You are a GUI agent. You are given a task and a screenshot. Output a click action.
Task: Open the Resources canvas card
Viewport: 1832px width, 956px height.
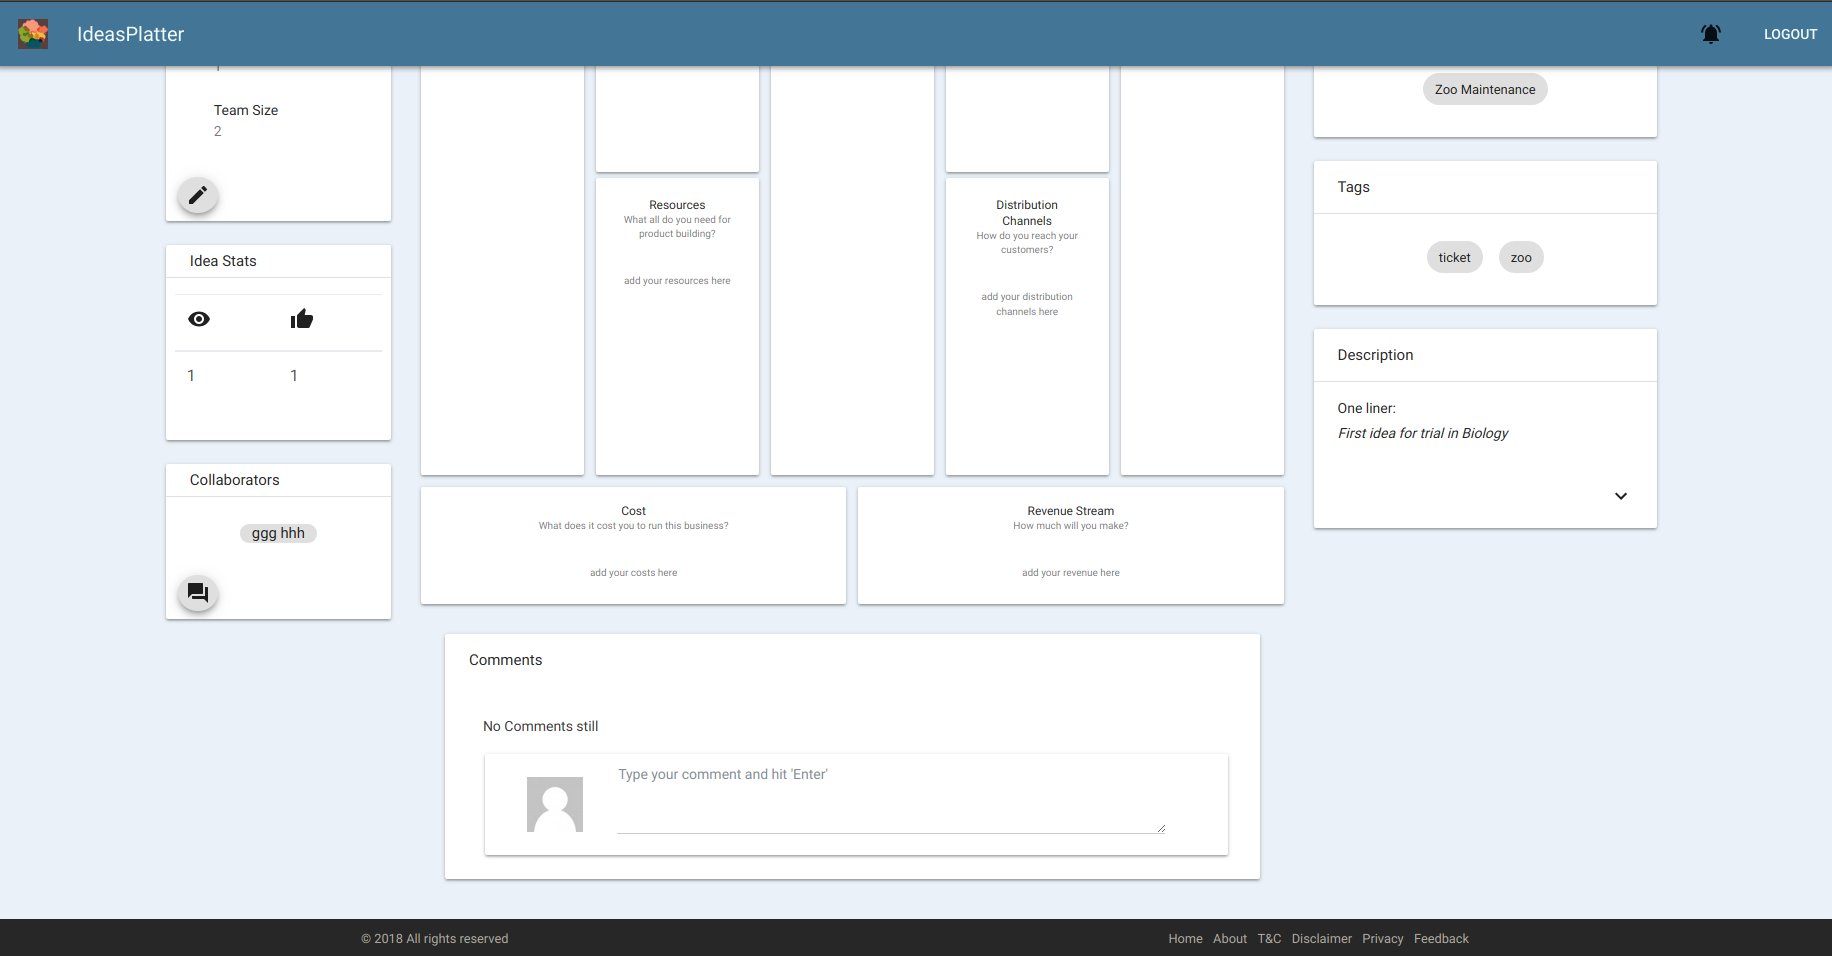(x=677, y=326)
